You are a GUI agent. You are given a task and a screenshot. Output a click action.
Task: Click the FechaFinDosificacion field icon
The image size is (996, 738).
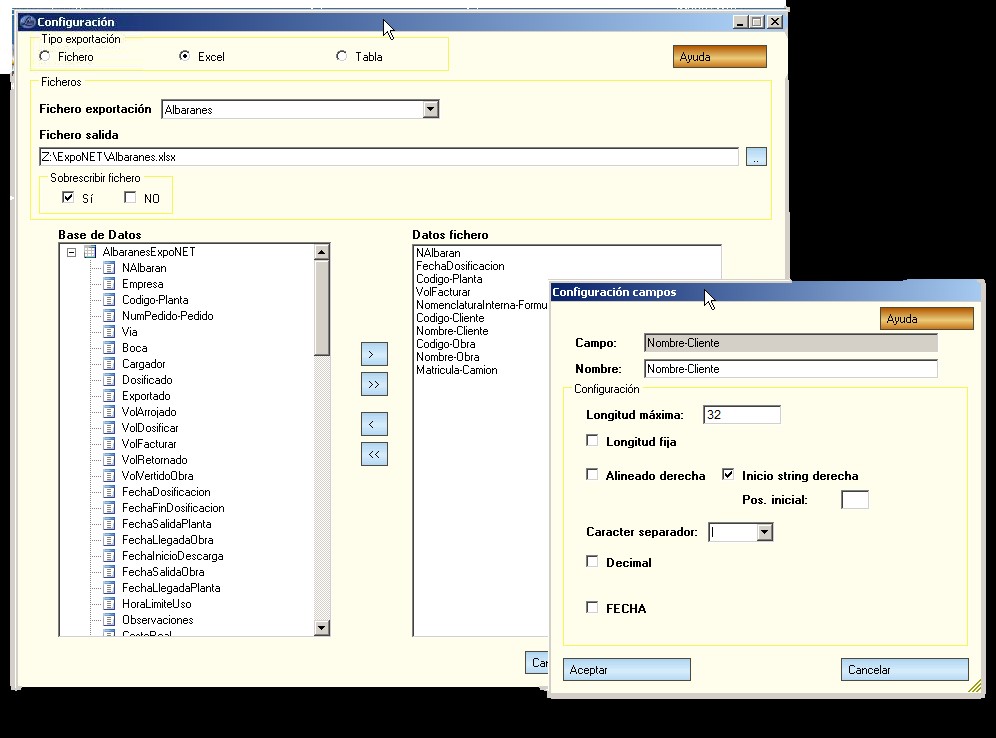coord(109,508)
